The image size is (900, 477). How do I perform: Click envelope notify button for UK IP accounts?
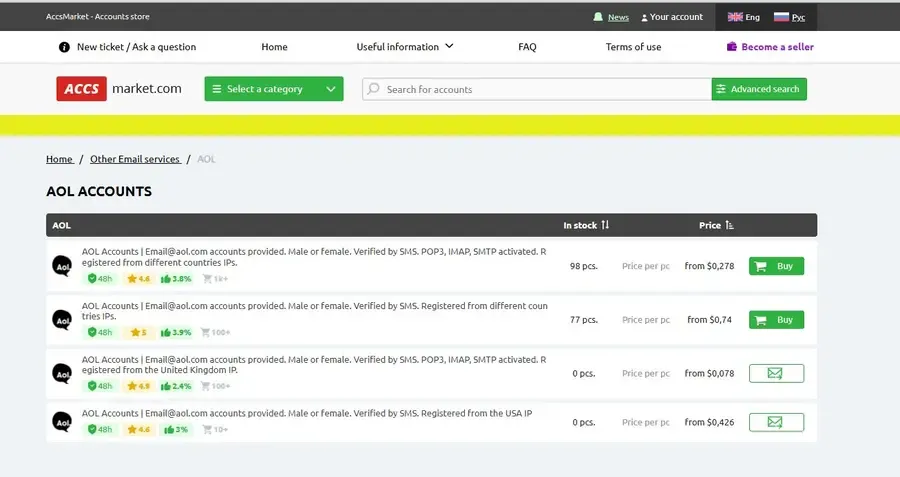click(x=776, y=374)
